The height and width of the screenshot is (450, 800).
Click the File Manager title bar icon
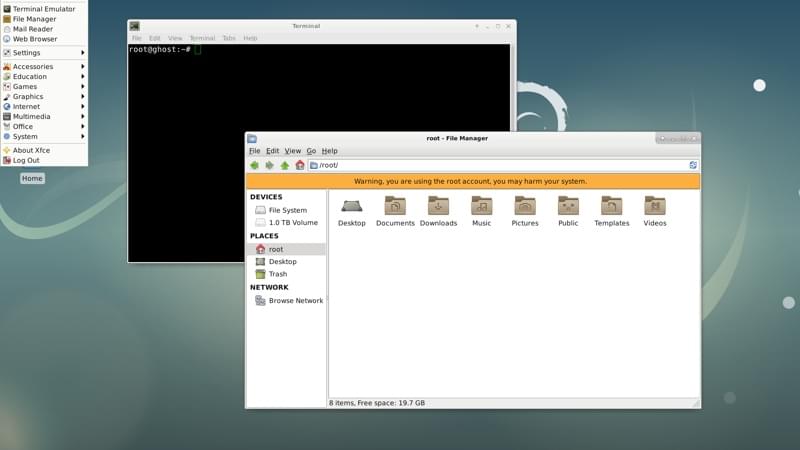252,138
